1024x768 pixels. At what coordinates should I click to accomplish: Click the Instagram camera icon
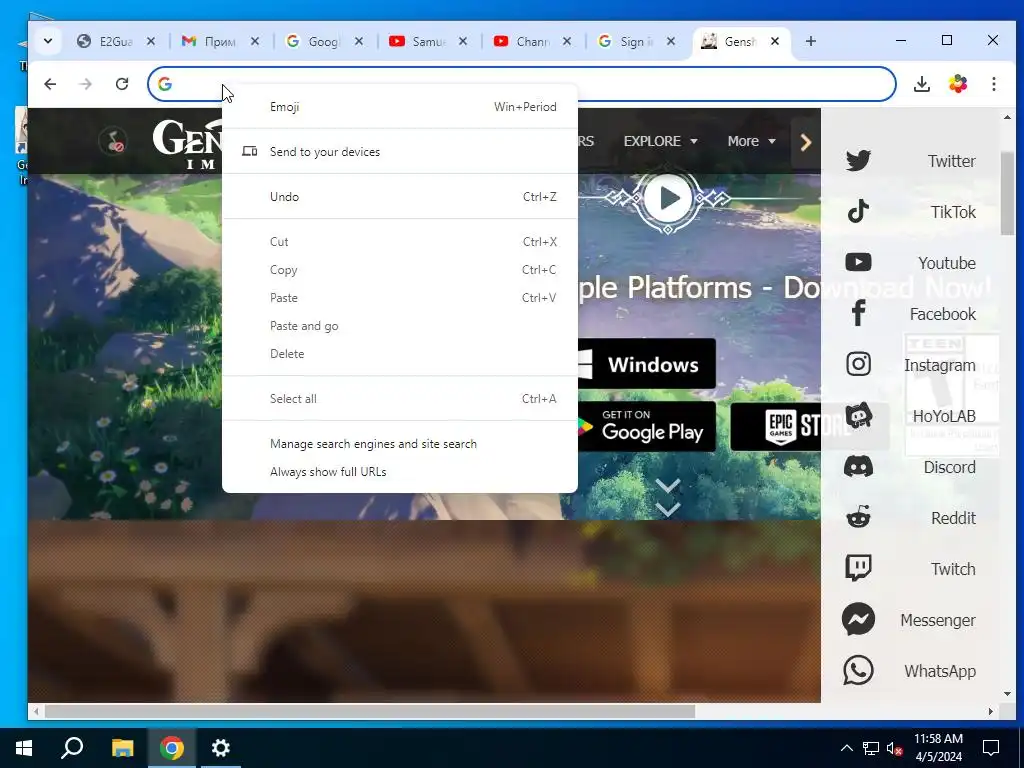click(858, 364)
